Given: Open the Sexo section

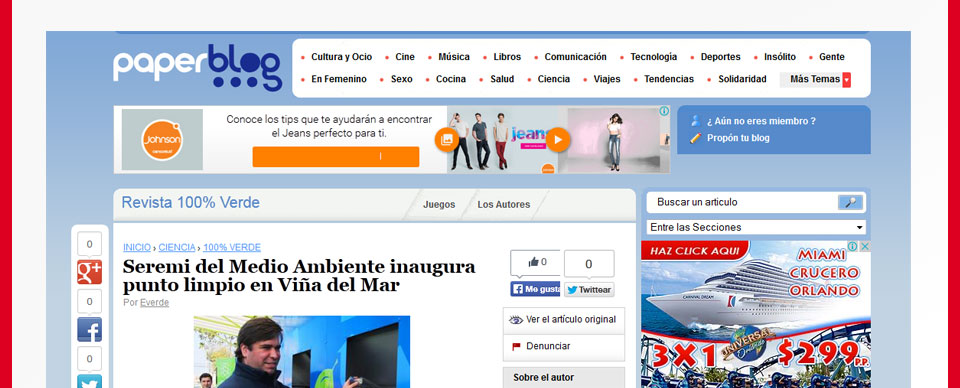Looking at the screenshot, I should pyautogui.click(x=402, y=79).
